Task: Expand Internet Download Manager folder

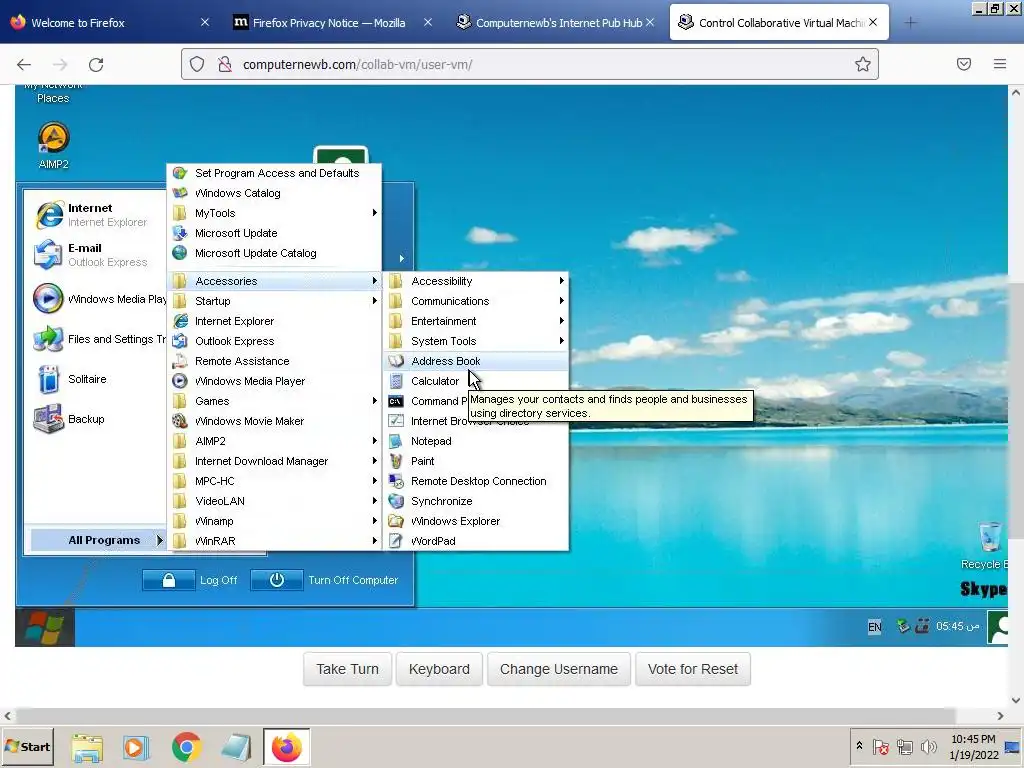Action: point(275,461)
